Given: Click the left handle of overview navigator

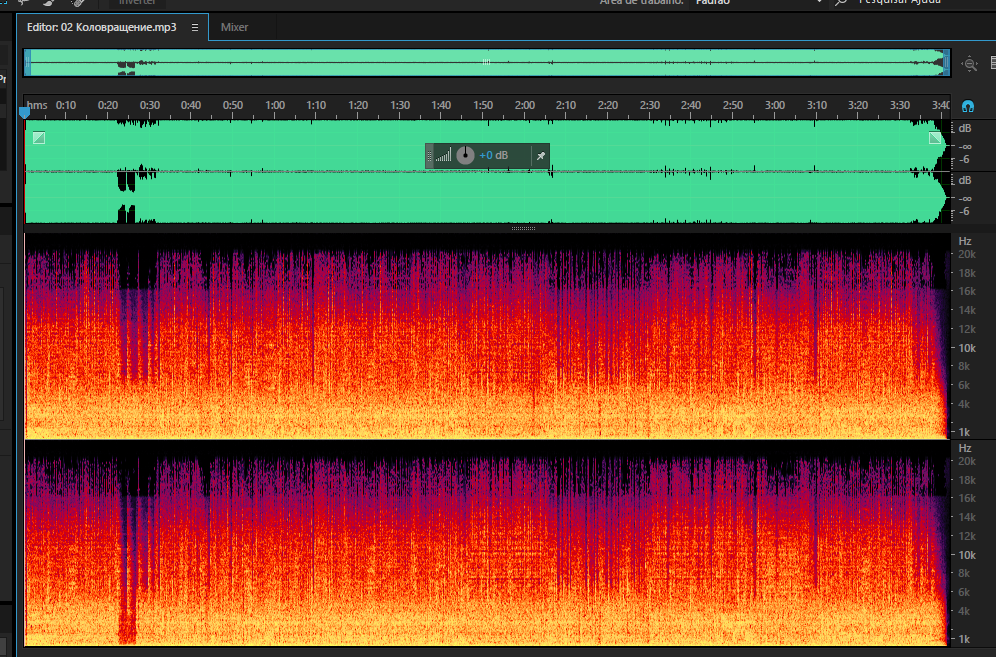Looking at the screenshot, I should 27,63.
